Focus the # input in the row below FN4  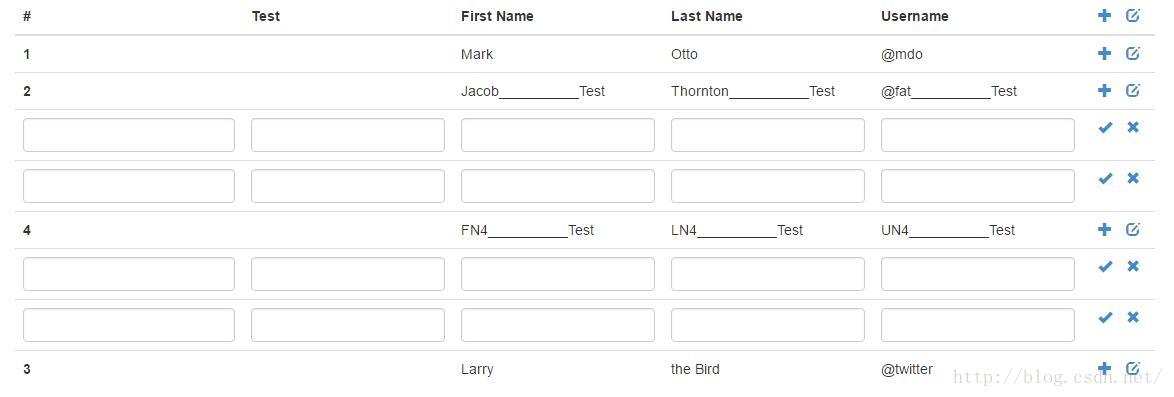point(129,274)
